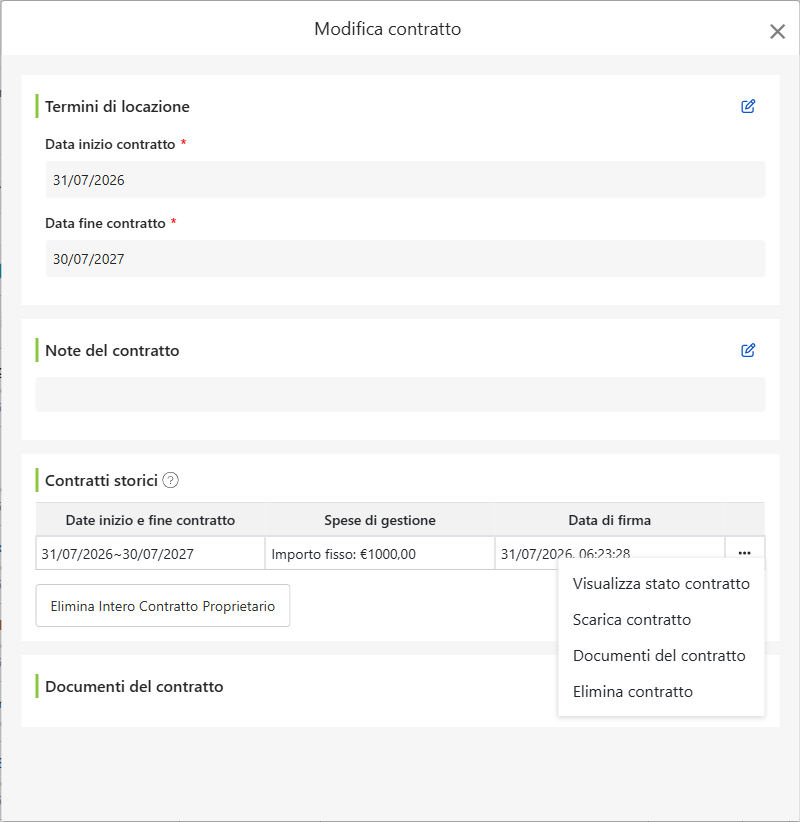Choose Scarica contratto from the menu
Viewport: 800px width, 822px height.
pos(661,620)
